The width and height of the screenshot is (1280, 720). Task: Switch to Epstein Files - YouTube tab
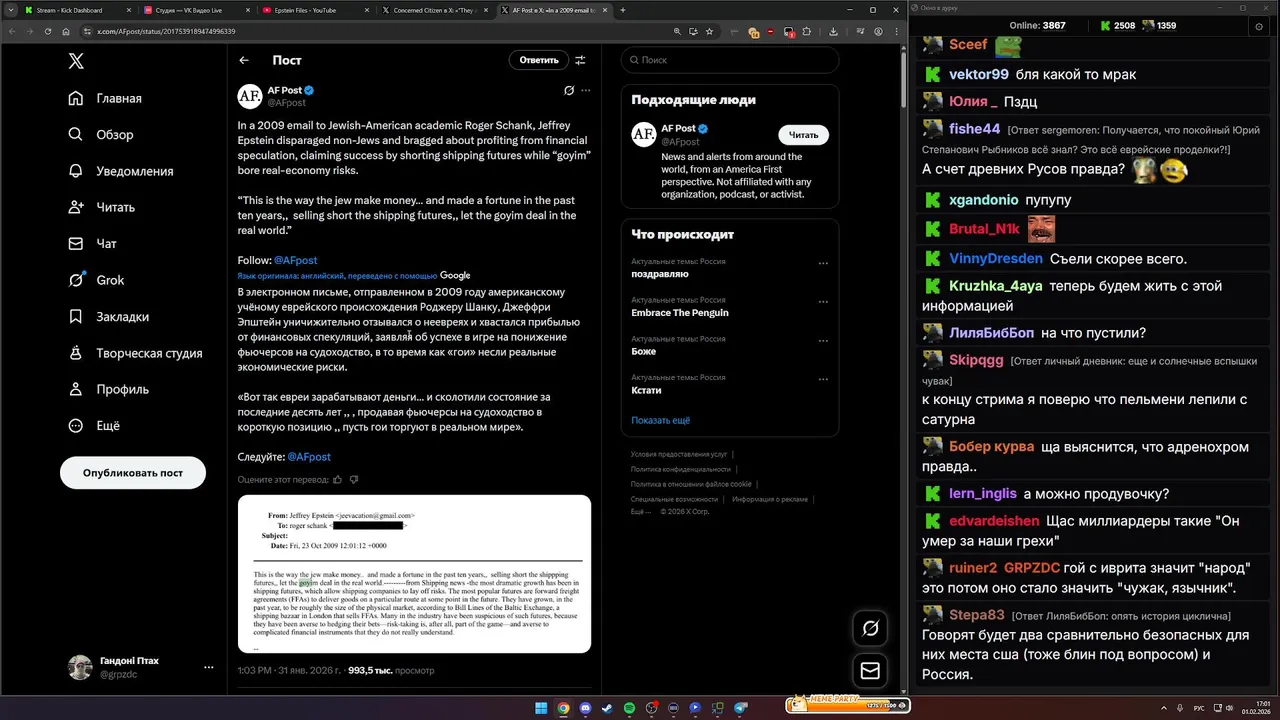pyautogui.click(x=314, y=10)
